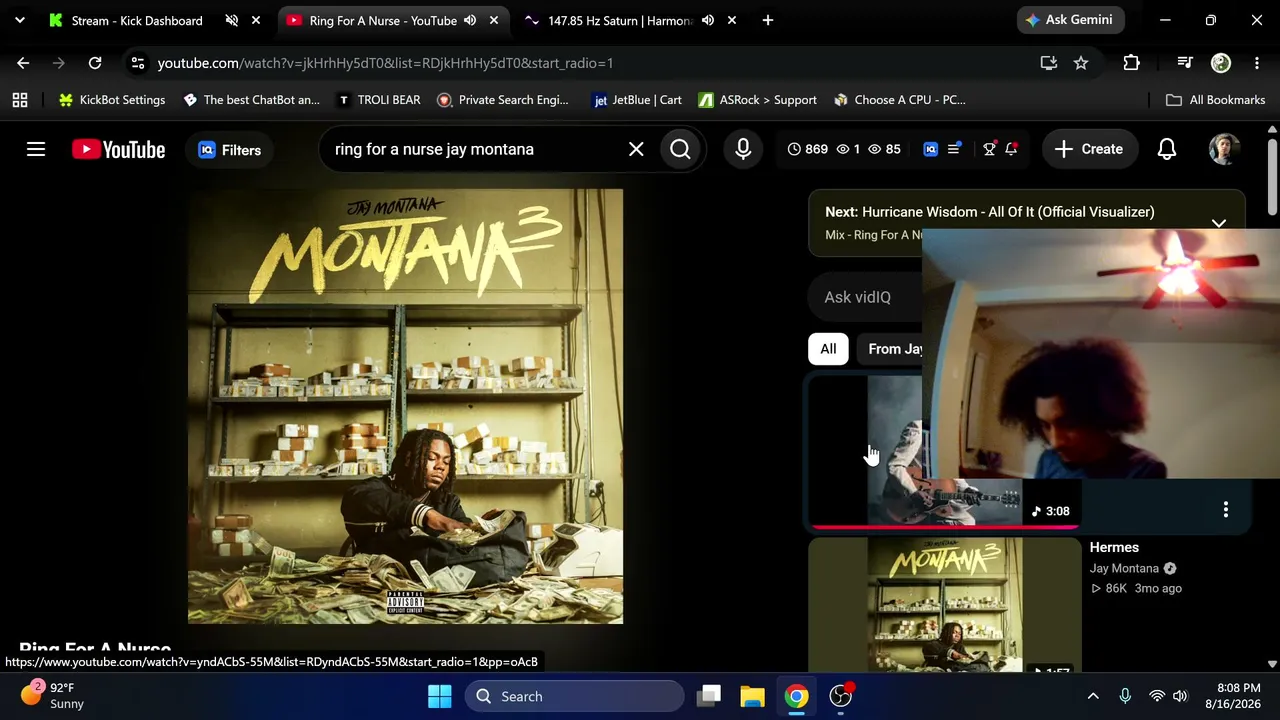Open the tab search dropdown arrow
The image size is (1280, 720).
(20, 20)
